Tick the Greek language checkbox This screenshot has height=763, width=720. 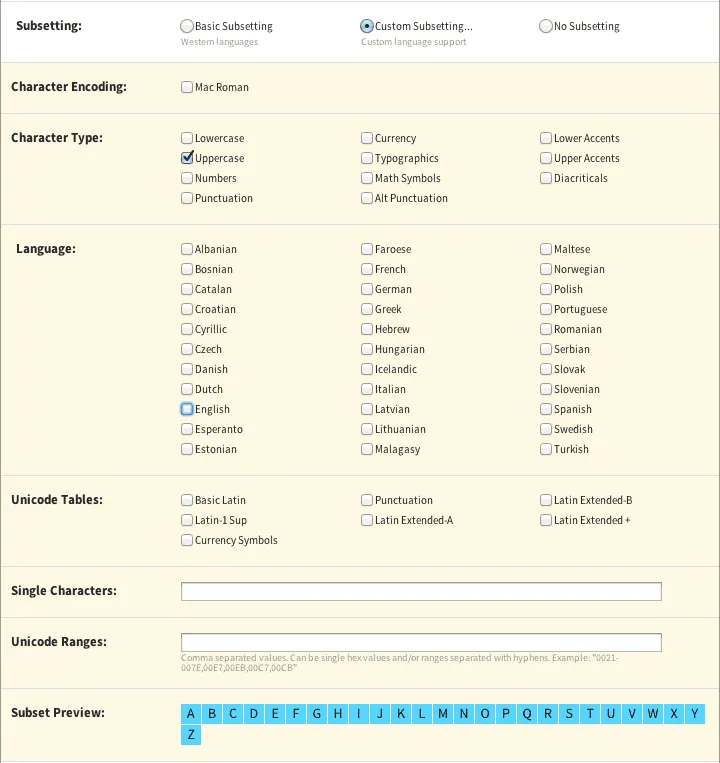pyautogui.click(x=367, y=310)
